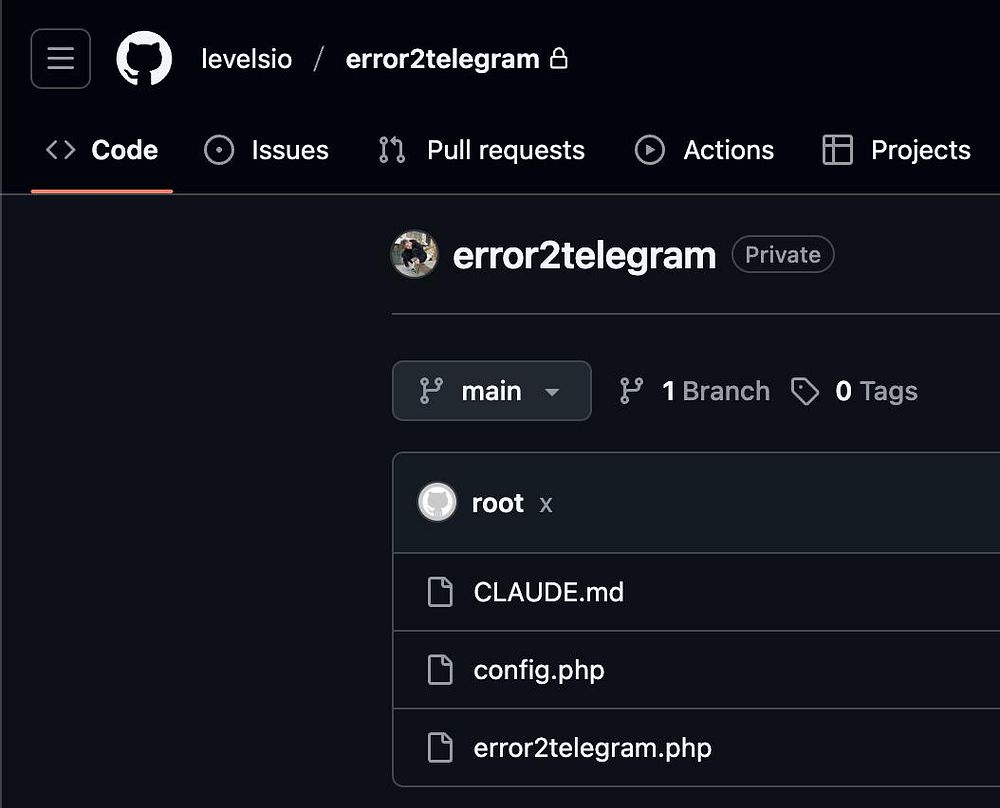Open the levelsio profile link
The width and height of the screenshot is (1000, 808).
247,59
